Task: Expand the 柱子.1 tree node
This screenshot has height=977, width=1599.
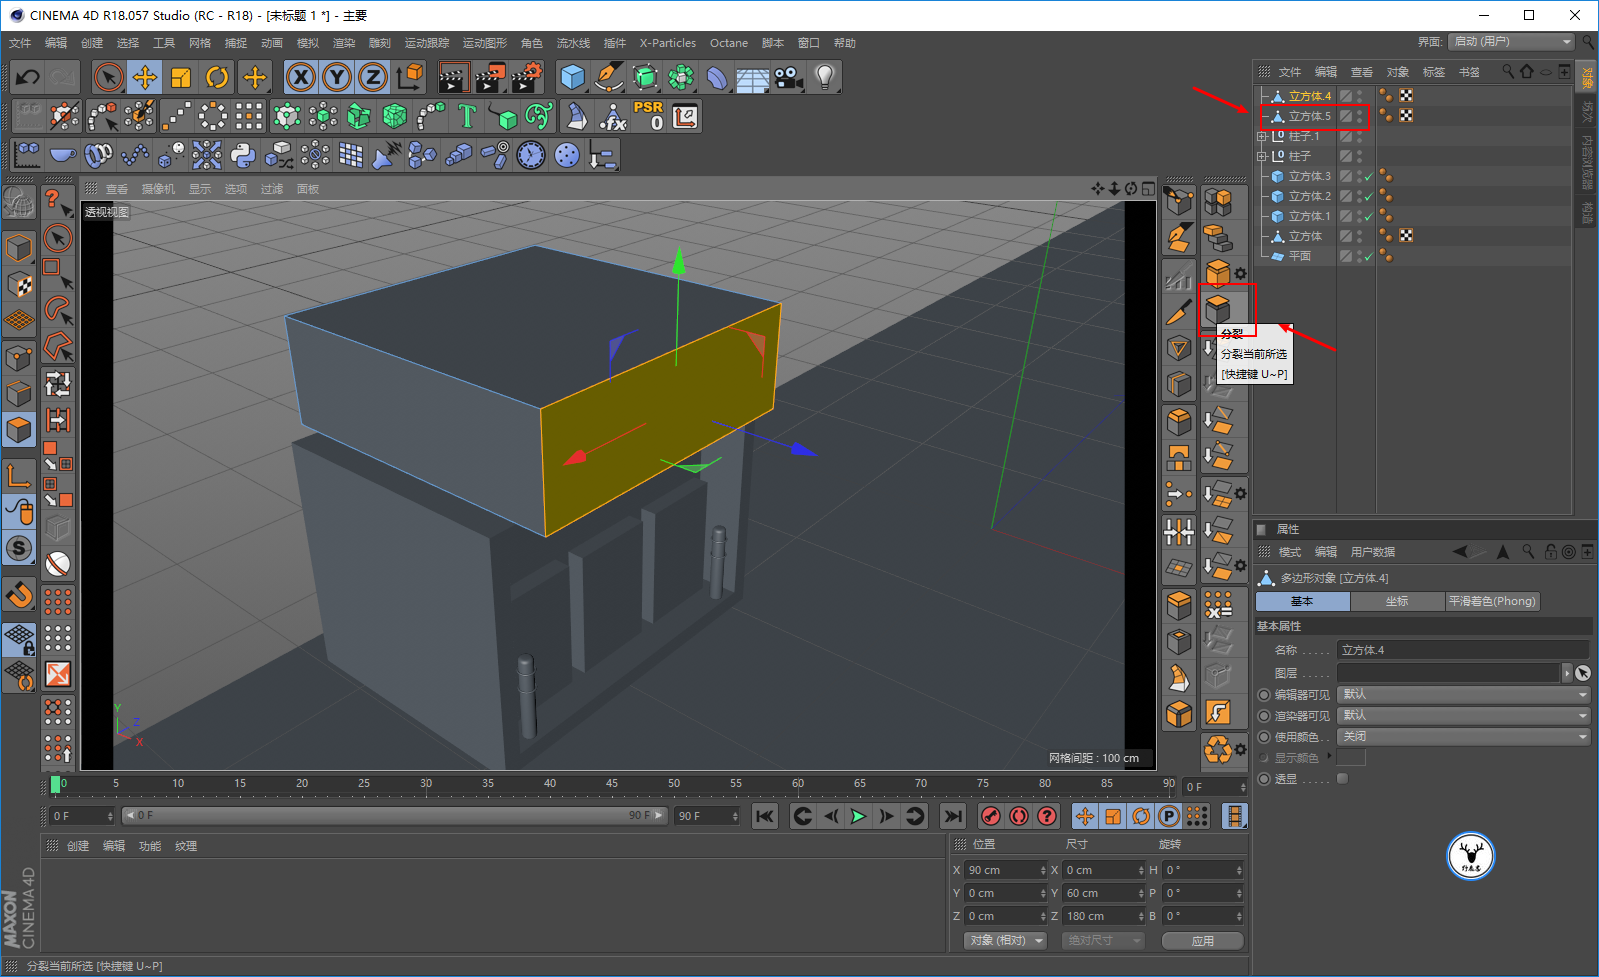Action: tap(1262, 136)
